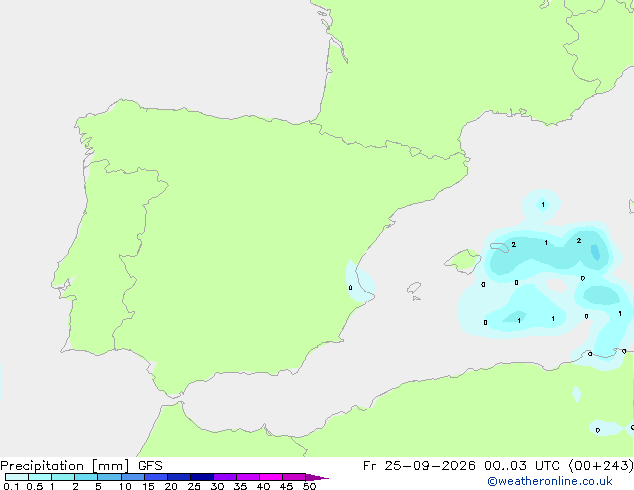Click the dry gap inside the rain area
The image size is (634, 490).
557,285
